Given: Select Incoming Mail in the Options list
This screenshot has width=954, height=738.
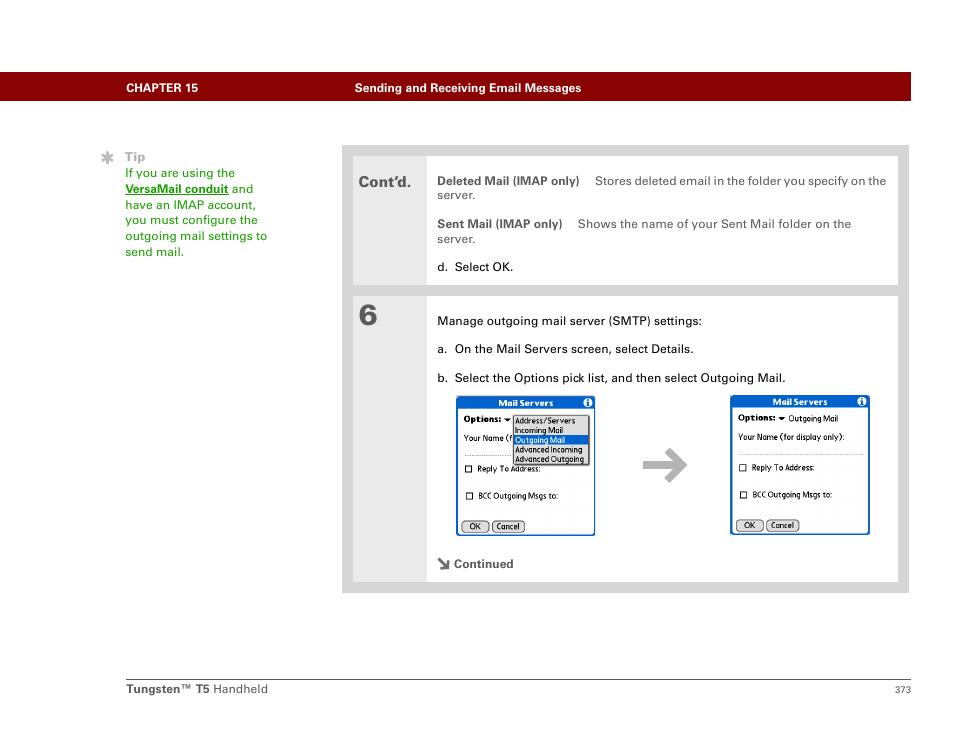Looking at the screenshot, I should coord(551,430).
